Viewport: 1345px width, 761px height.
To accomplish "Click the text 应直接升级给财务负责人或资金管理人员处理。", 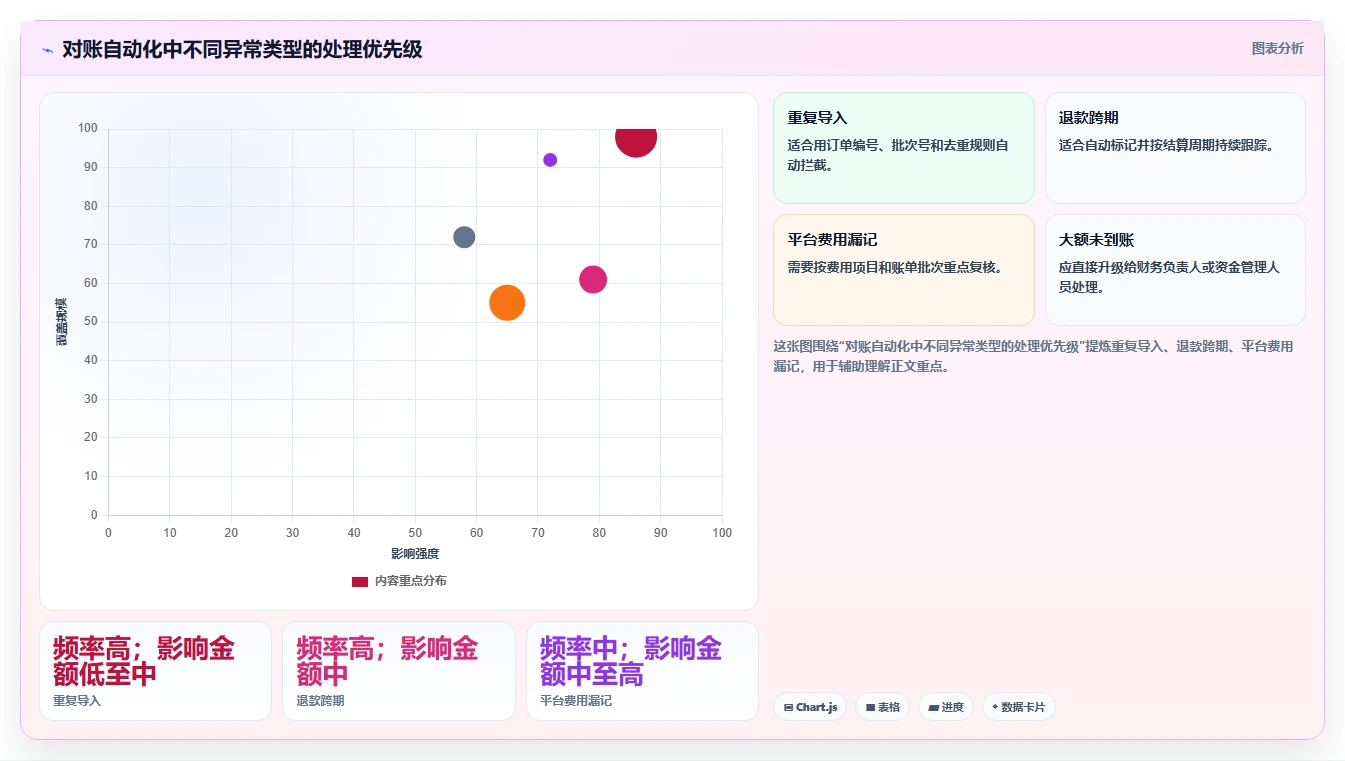I will click(x=1169, y=278).
